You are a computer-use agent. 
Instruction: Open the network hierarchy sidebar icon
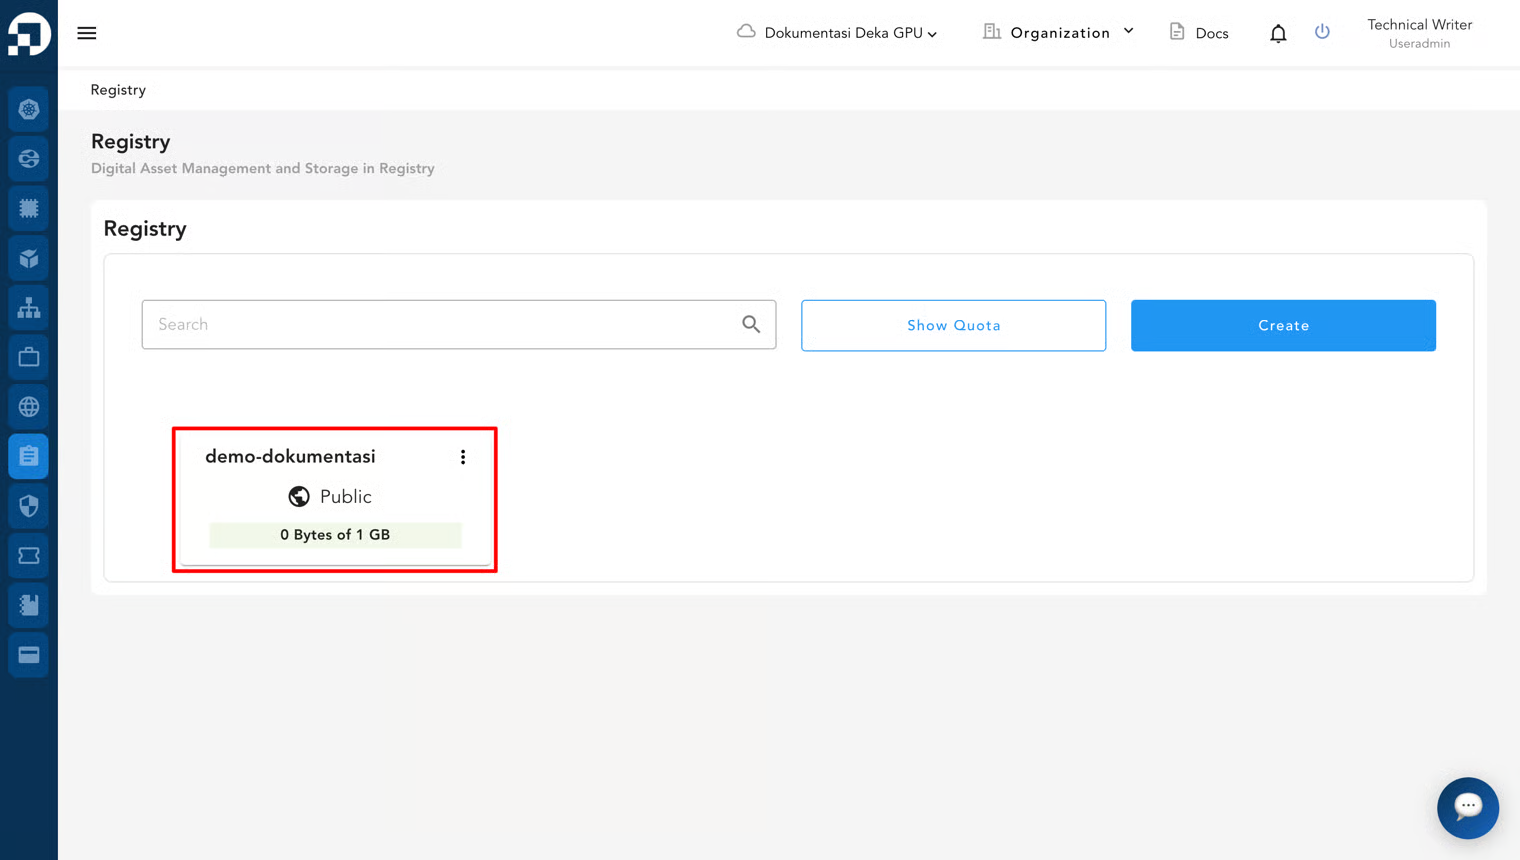click(29, 308)
